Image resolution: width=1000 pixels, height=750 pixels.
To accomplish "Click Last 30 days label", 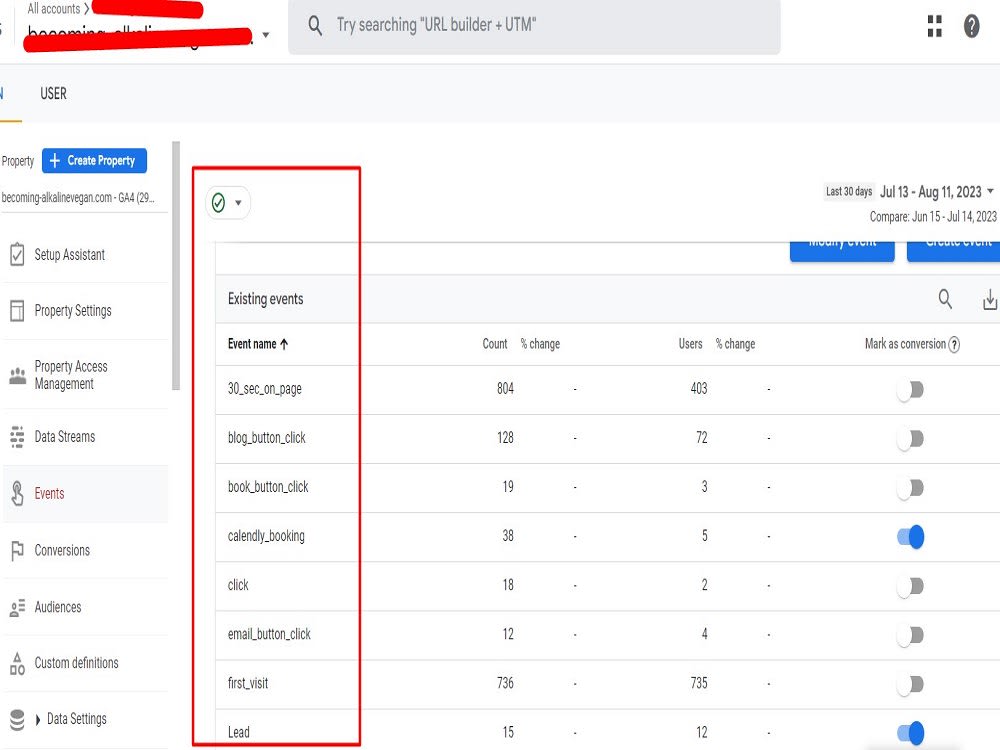I will [x=849, y=191].
